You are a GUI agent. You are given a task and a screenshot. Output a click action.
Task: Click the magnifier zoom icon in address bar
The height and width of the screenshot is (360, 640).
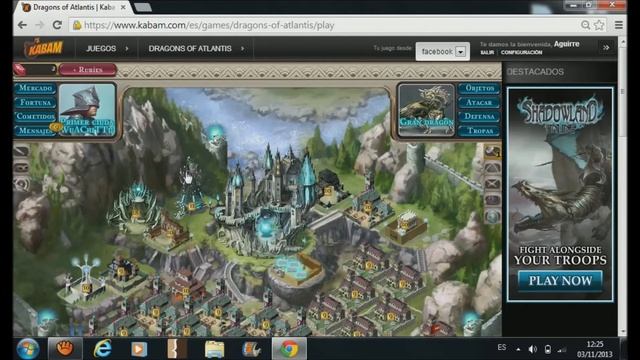pyautogui.click(x=585, y=25)
